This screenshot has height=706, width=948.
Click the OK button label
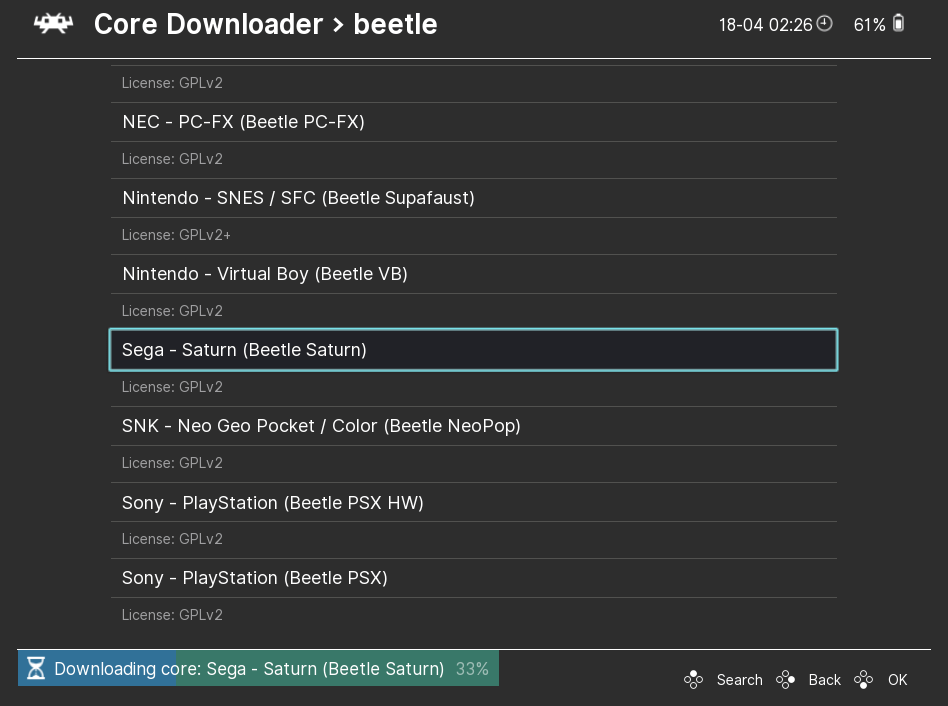click(898, 680)
